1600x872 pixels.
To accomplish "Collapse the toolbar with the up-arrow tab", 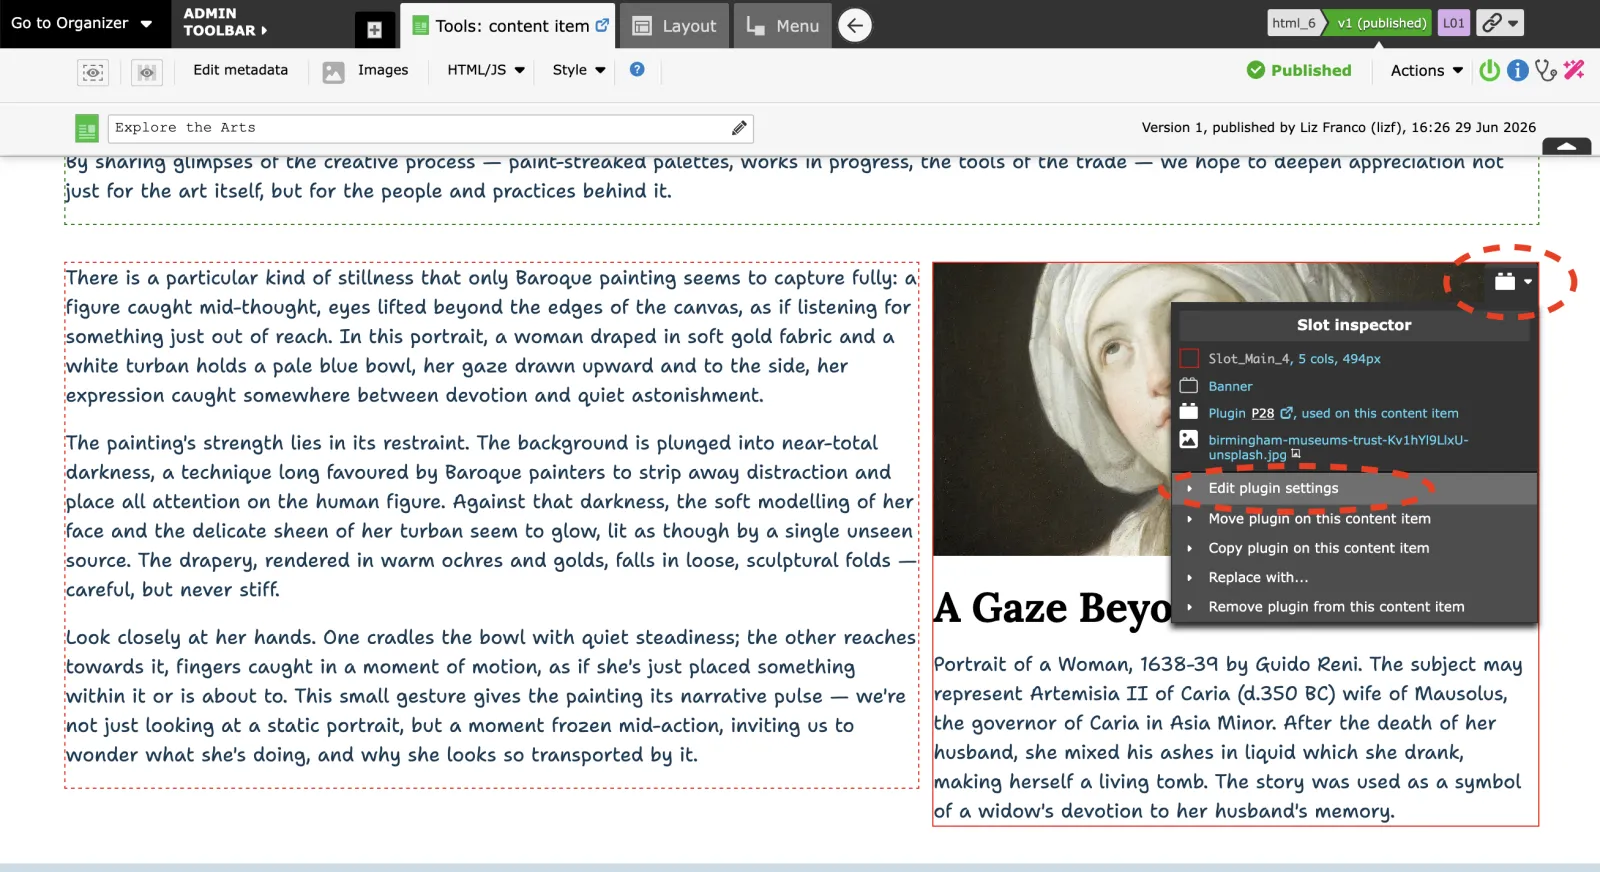I will point(1567,147).
